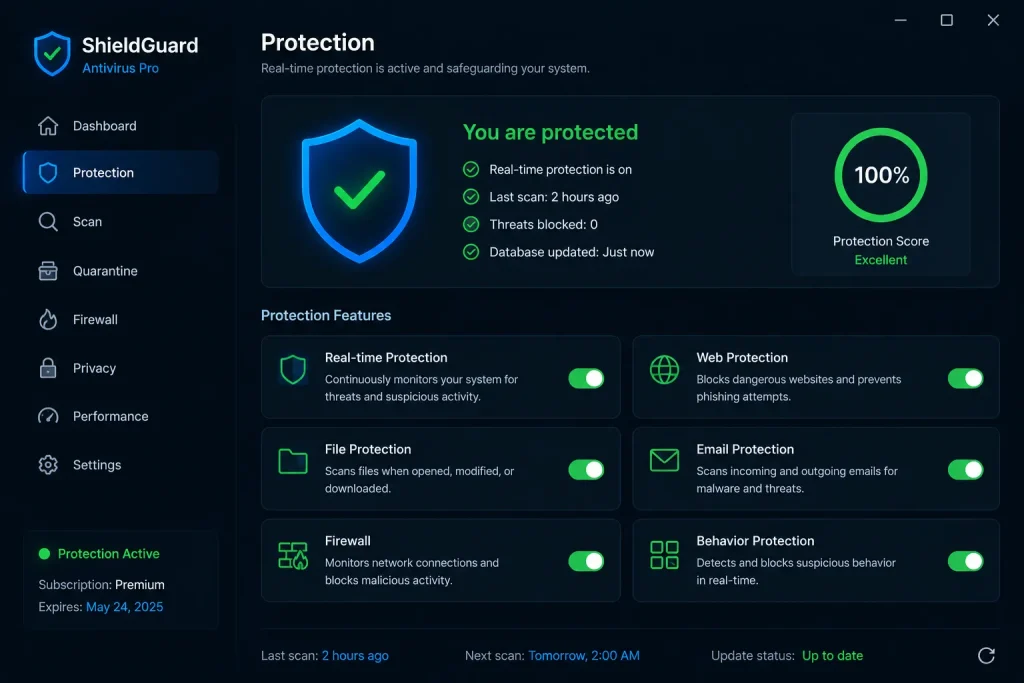The width and height of the screenshot is (1024, 683).
Task: Click the Privacy padlock icon
Action: click(48, 368)
